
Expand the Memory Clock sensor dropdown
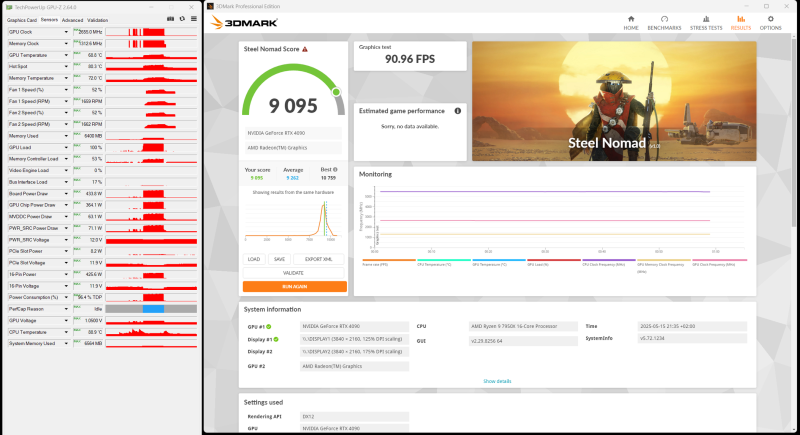[x=66, y=44]
